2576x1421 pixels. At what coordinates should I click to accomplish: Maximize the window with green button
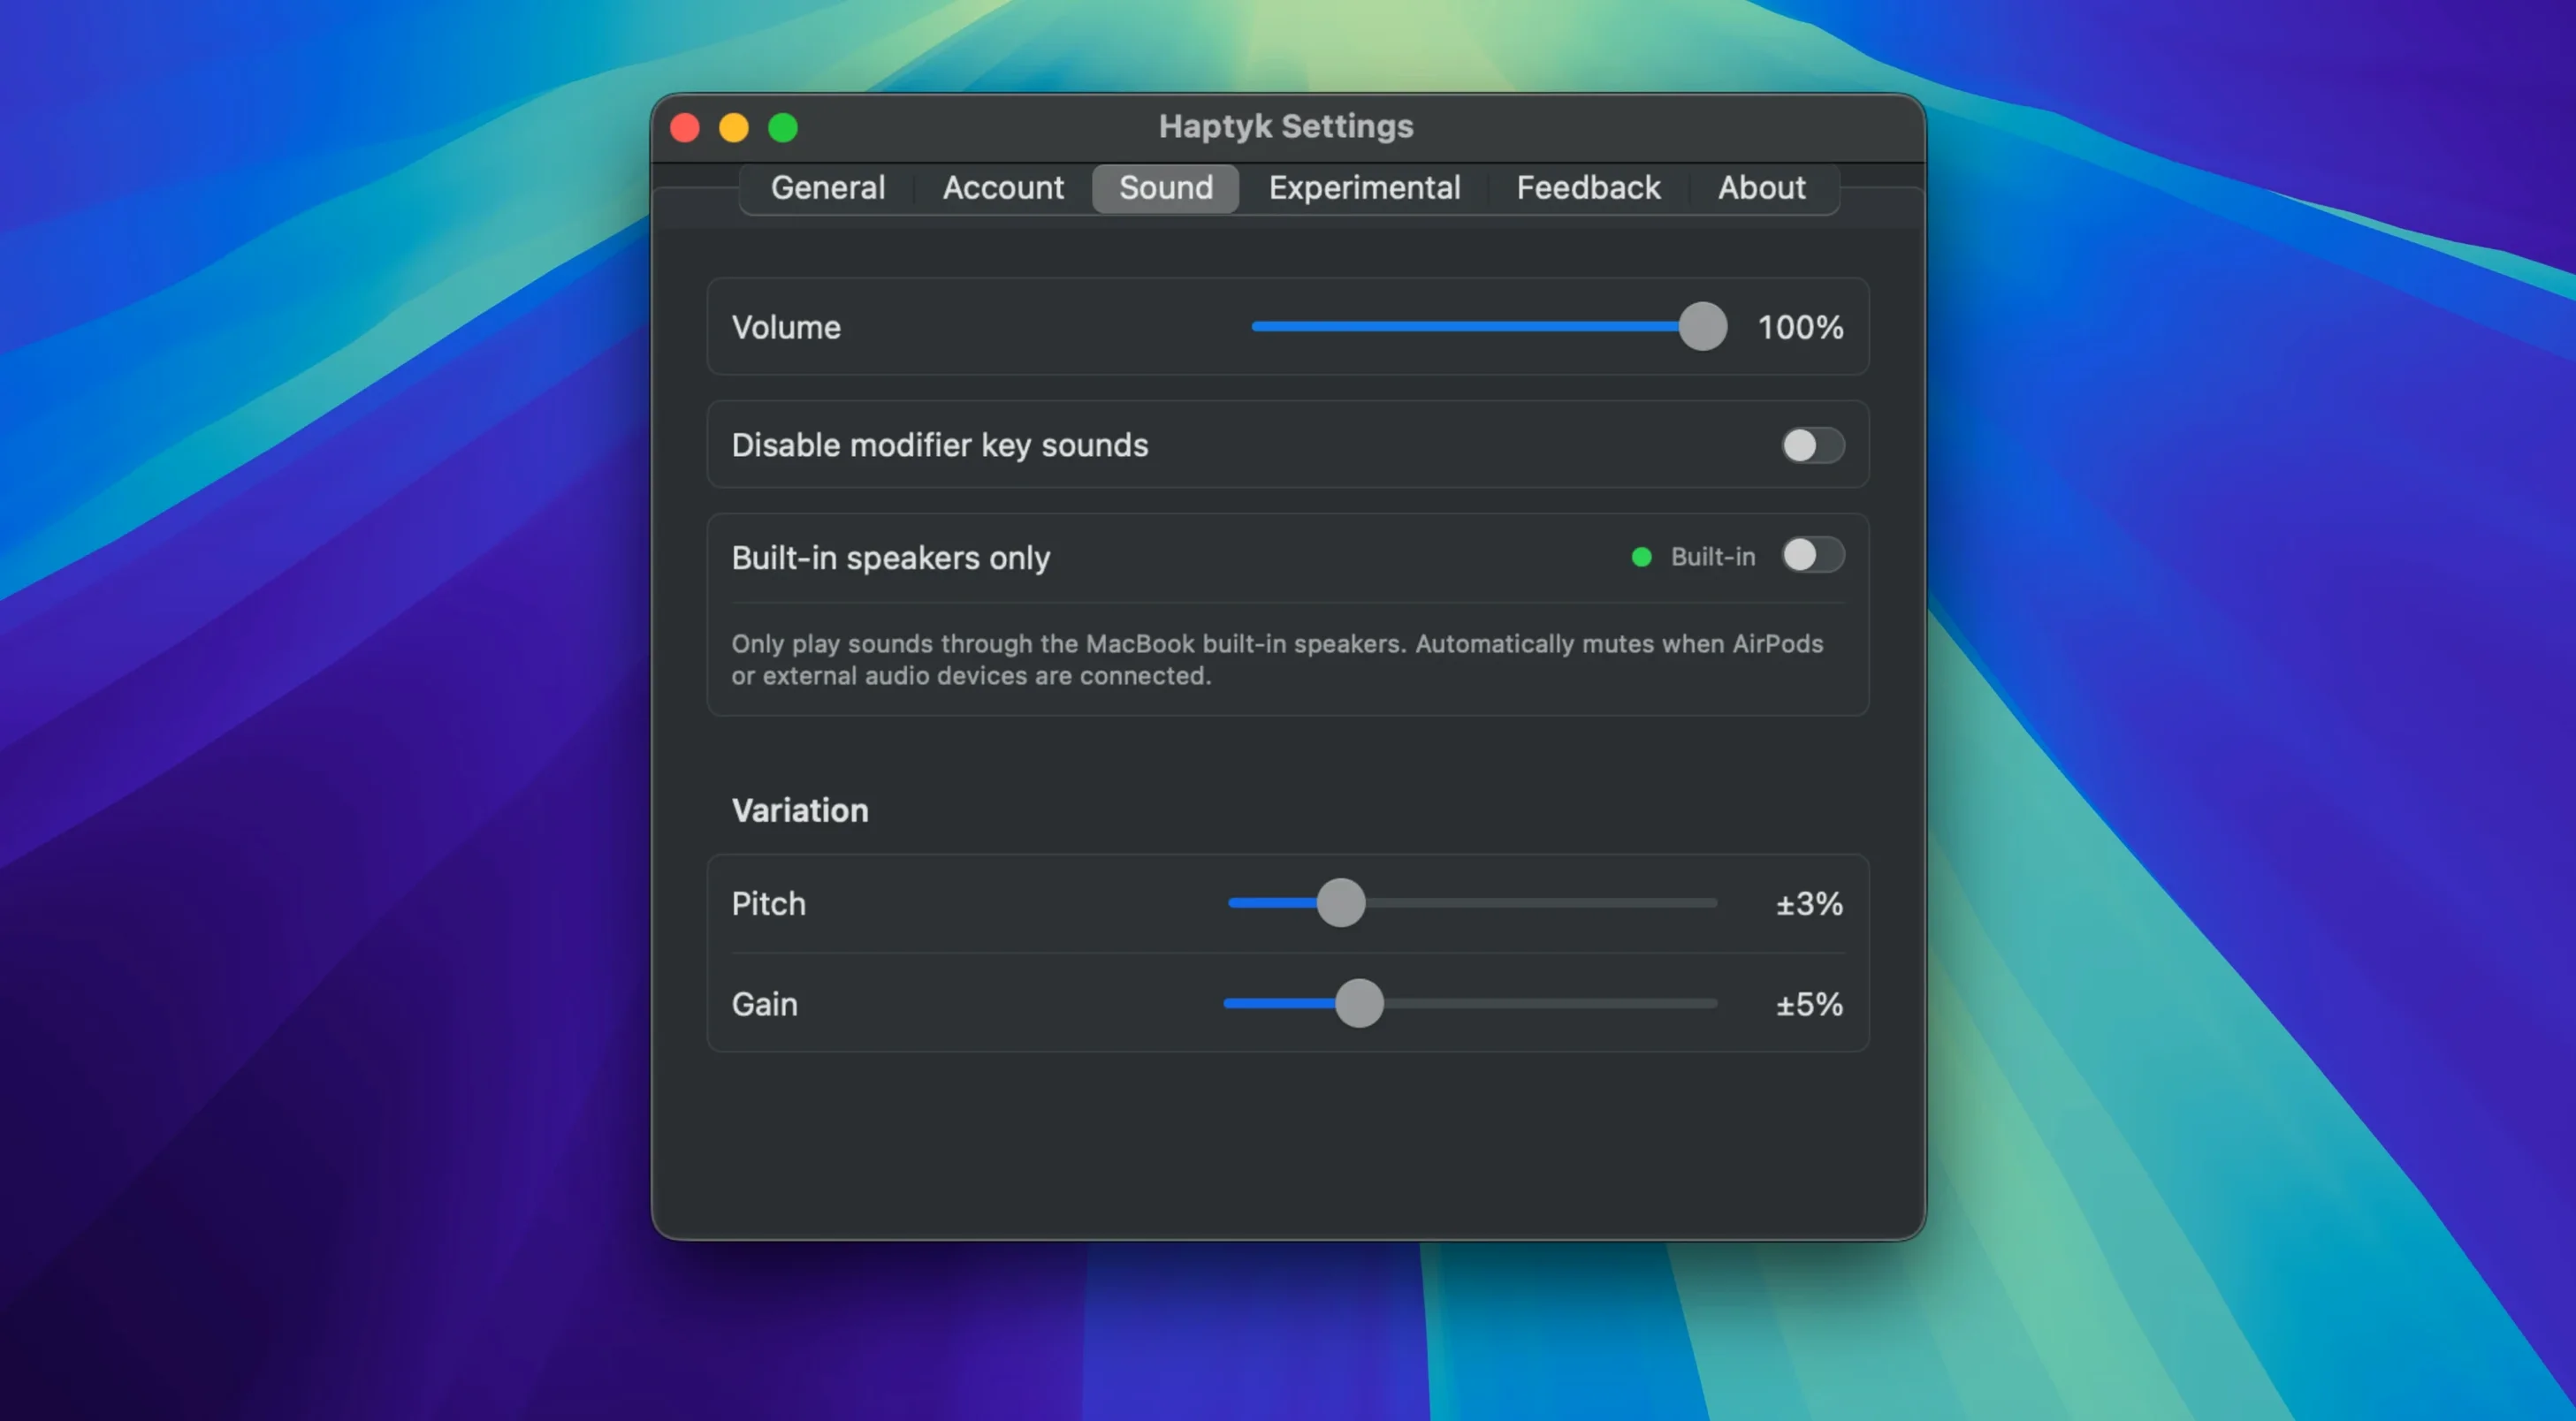point(783,128)
